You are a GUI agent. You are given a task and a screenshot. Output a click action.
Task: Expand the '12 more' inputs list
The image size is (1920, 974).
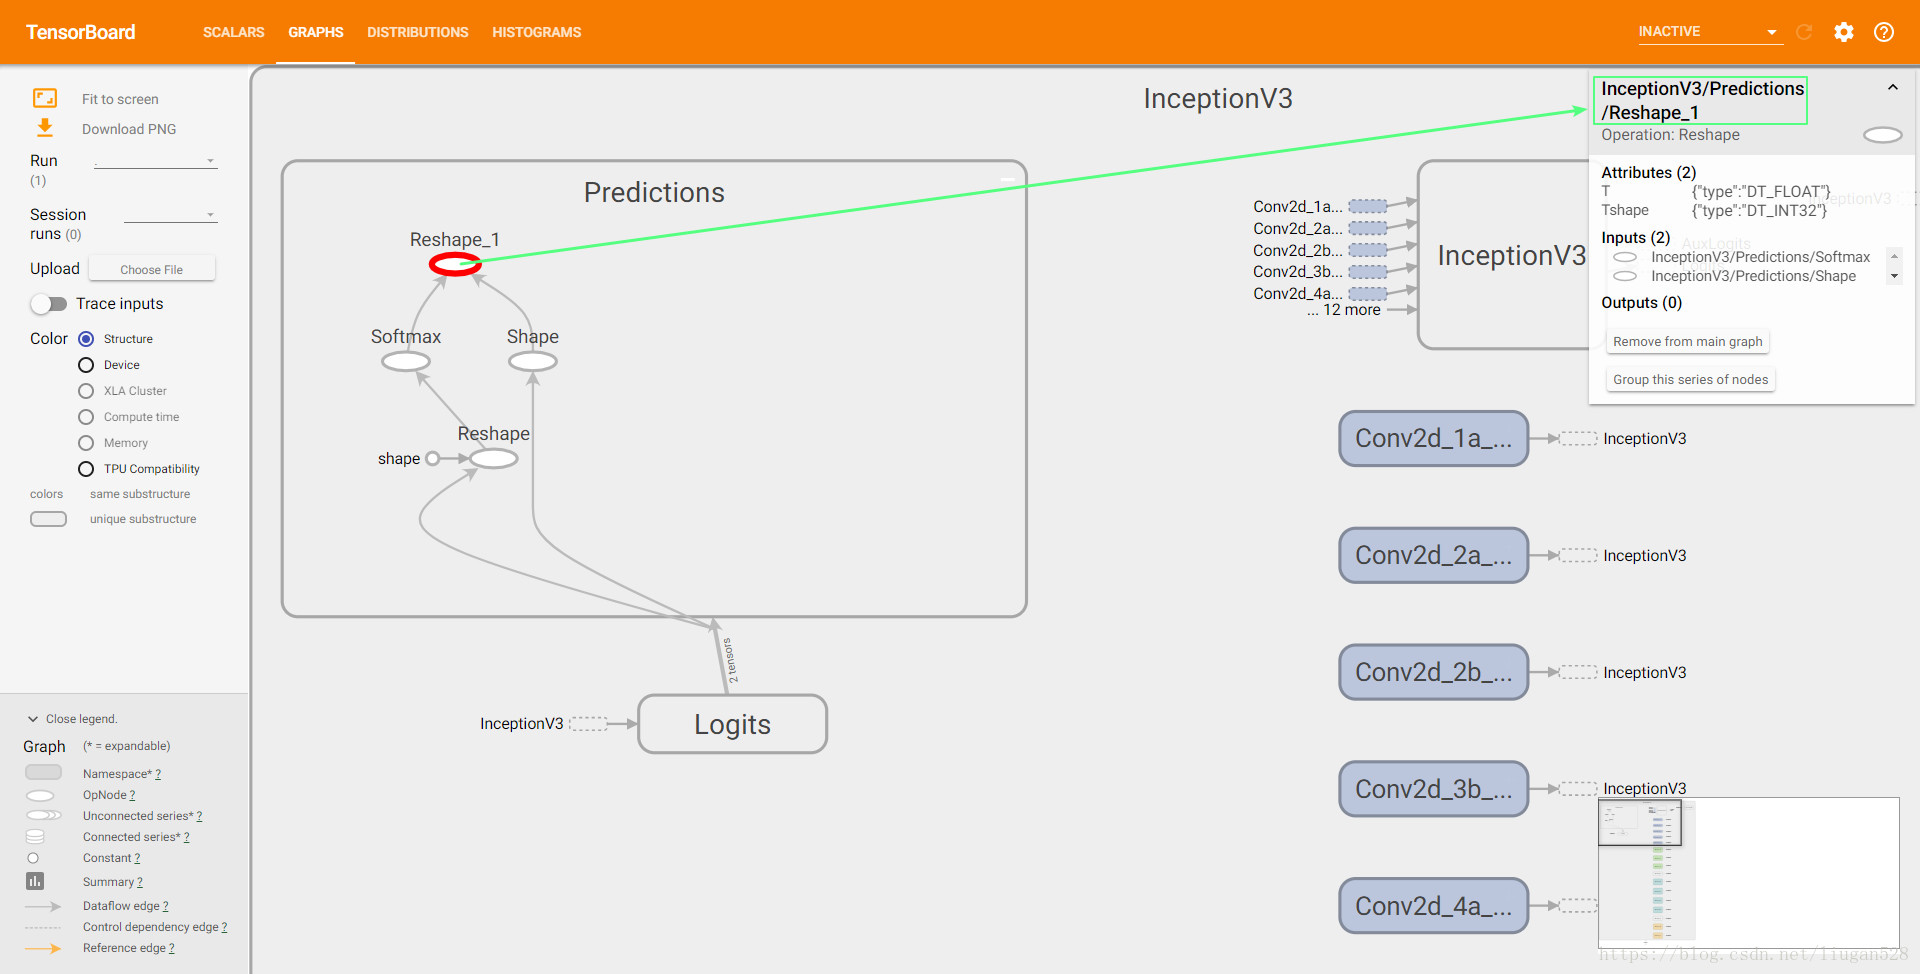[1343, 310]
